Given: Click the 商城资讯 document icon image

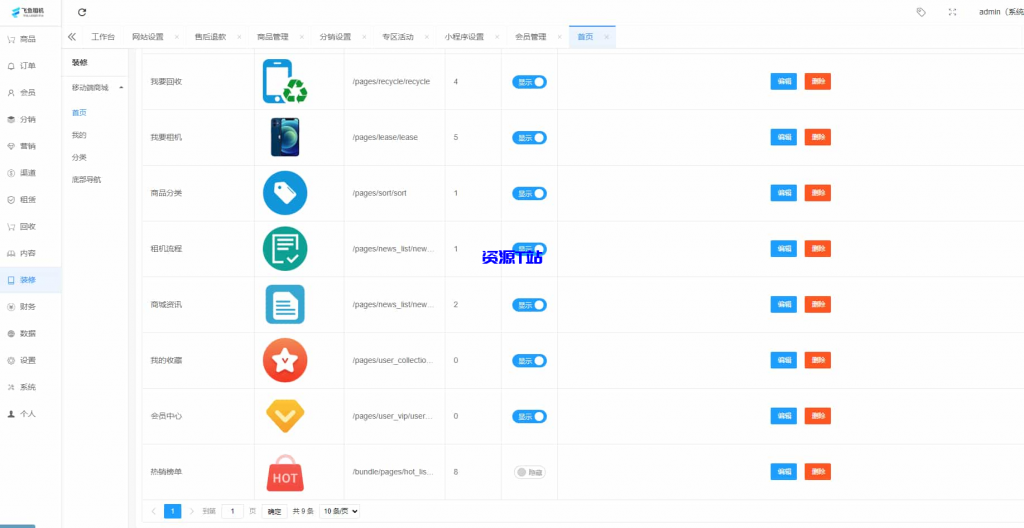Looking at the screenshot, I should [x=285, y=305].
